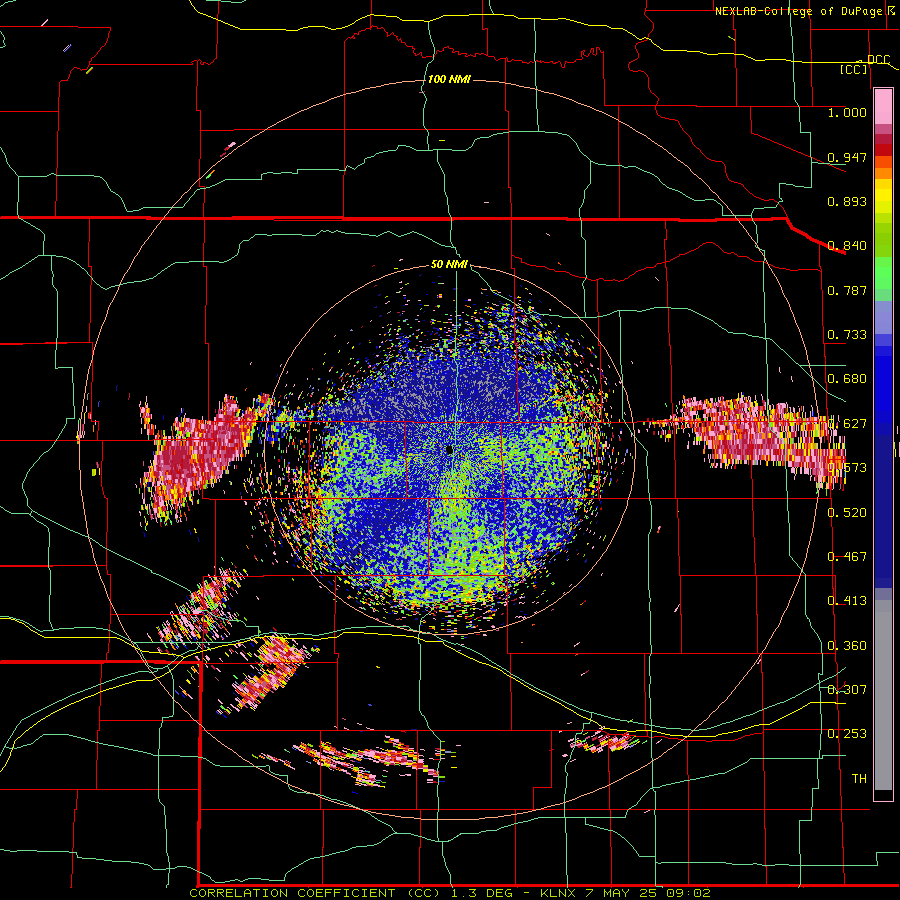Click the 7 MAY 25 date text

pyautogui.click(x=621, y=893)
